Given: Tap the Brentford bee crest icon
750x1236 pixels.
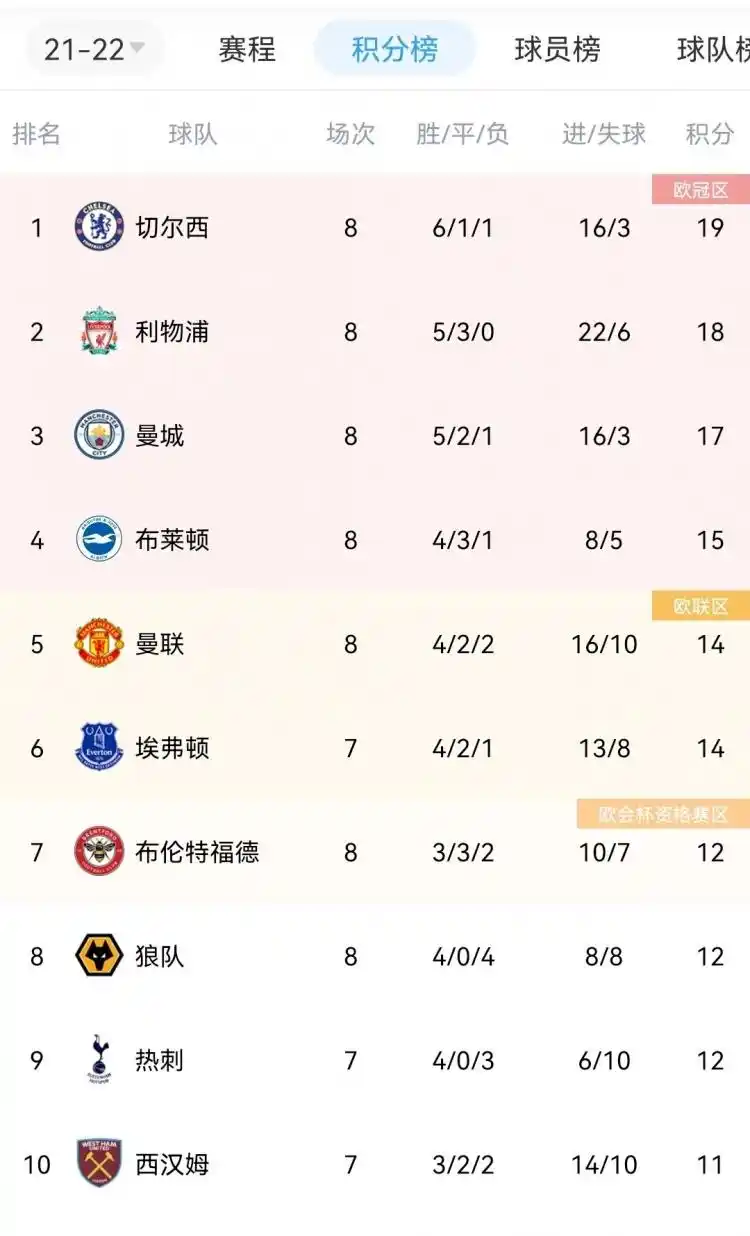Looking at the screenshot, I should [x=99, y=852].
